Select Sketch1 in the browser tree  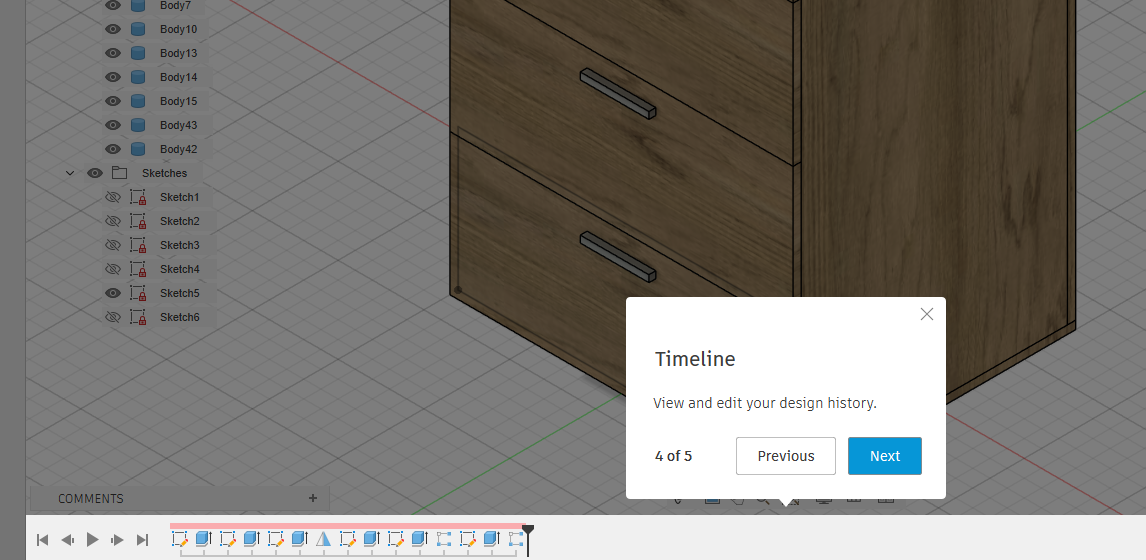point(180,197)
